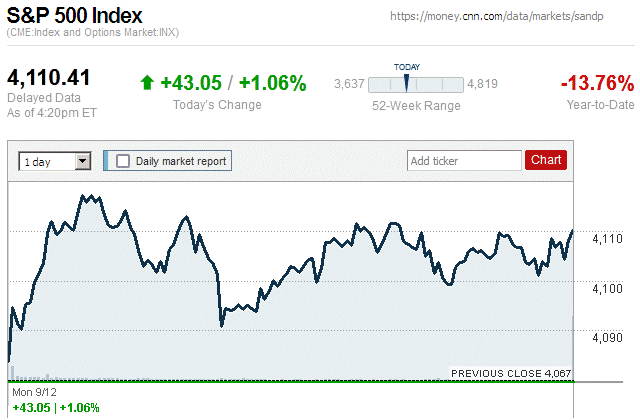
Task: Click the green up arrow icon
Action: point(148,83)
